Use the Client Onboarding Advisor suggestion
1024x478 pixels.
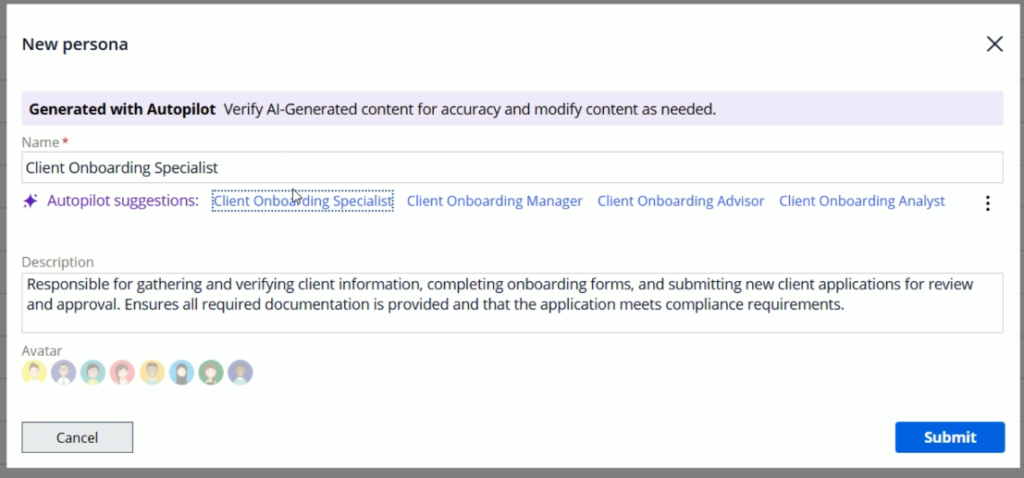tap(680, 201)
